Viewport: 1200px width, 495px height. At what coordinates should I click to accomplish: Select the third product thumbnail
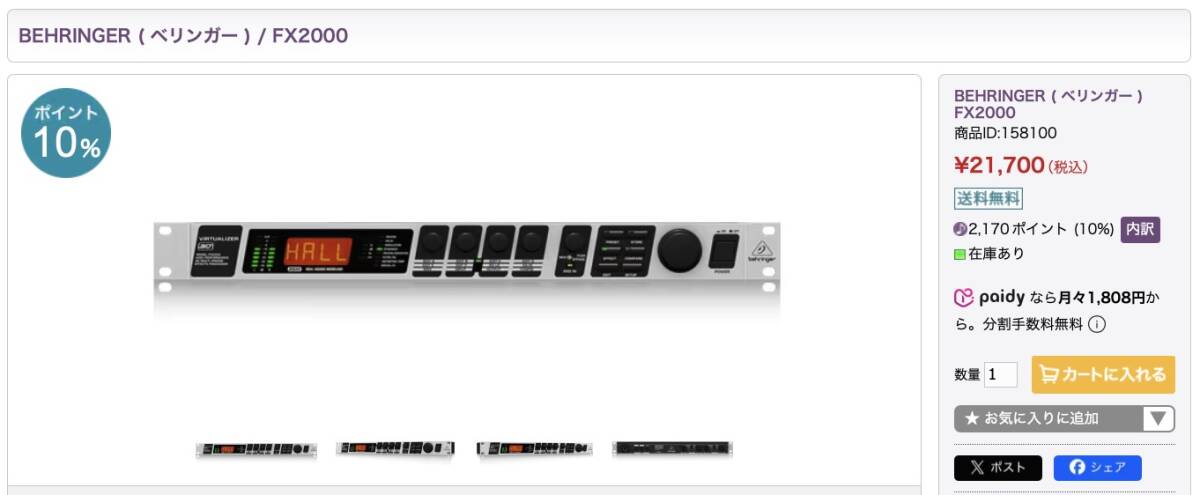pos(536,449)
